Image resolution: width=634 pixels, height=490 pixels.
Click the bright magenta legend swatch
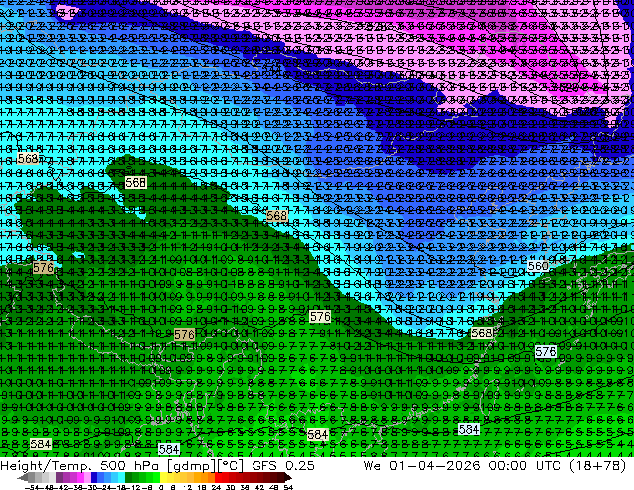click(80, 477)
